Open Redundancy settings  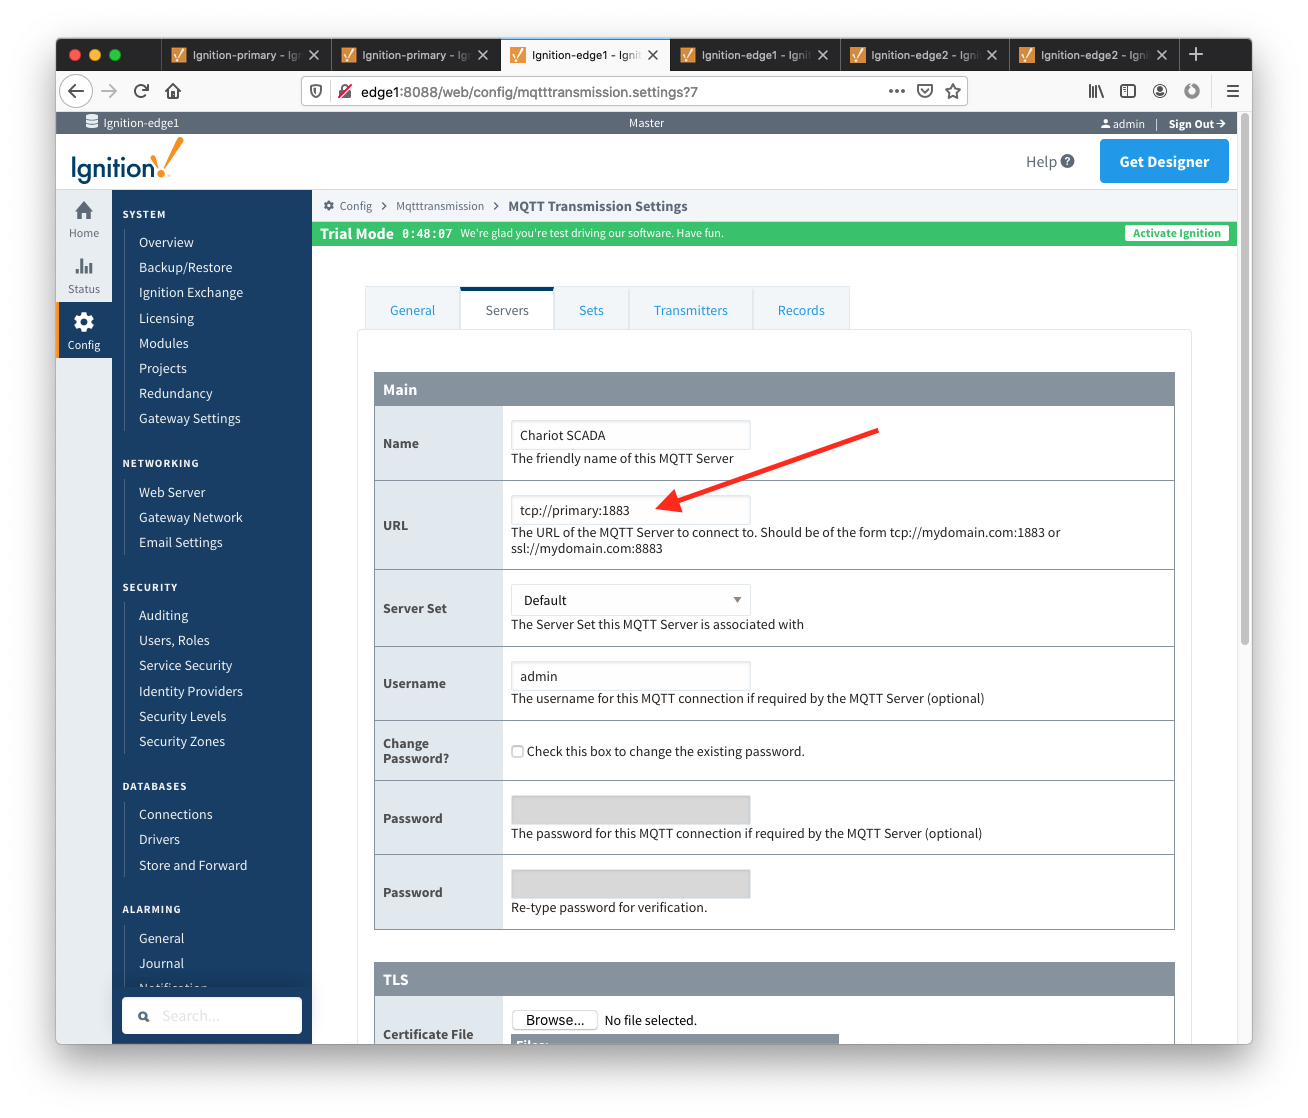pyautogui.click(x=176, y=393)
